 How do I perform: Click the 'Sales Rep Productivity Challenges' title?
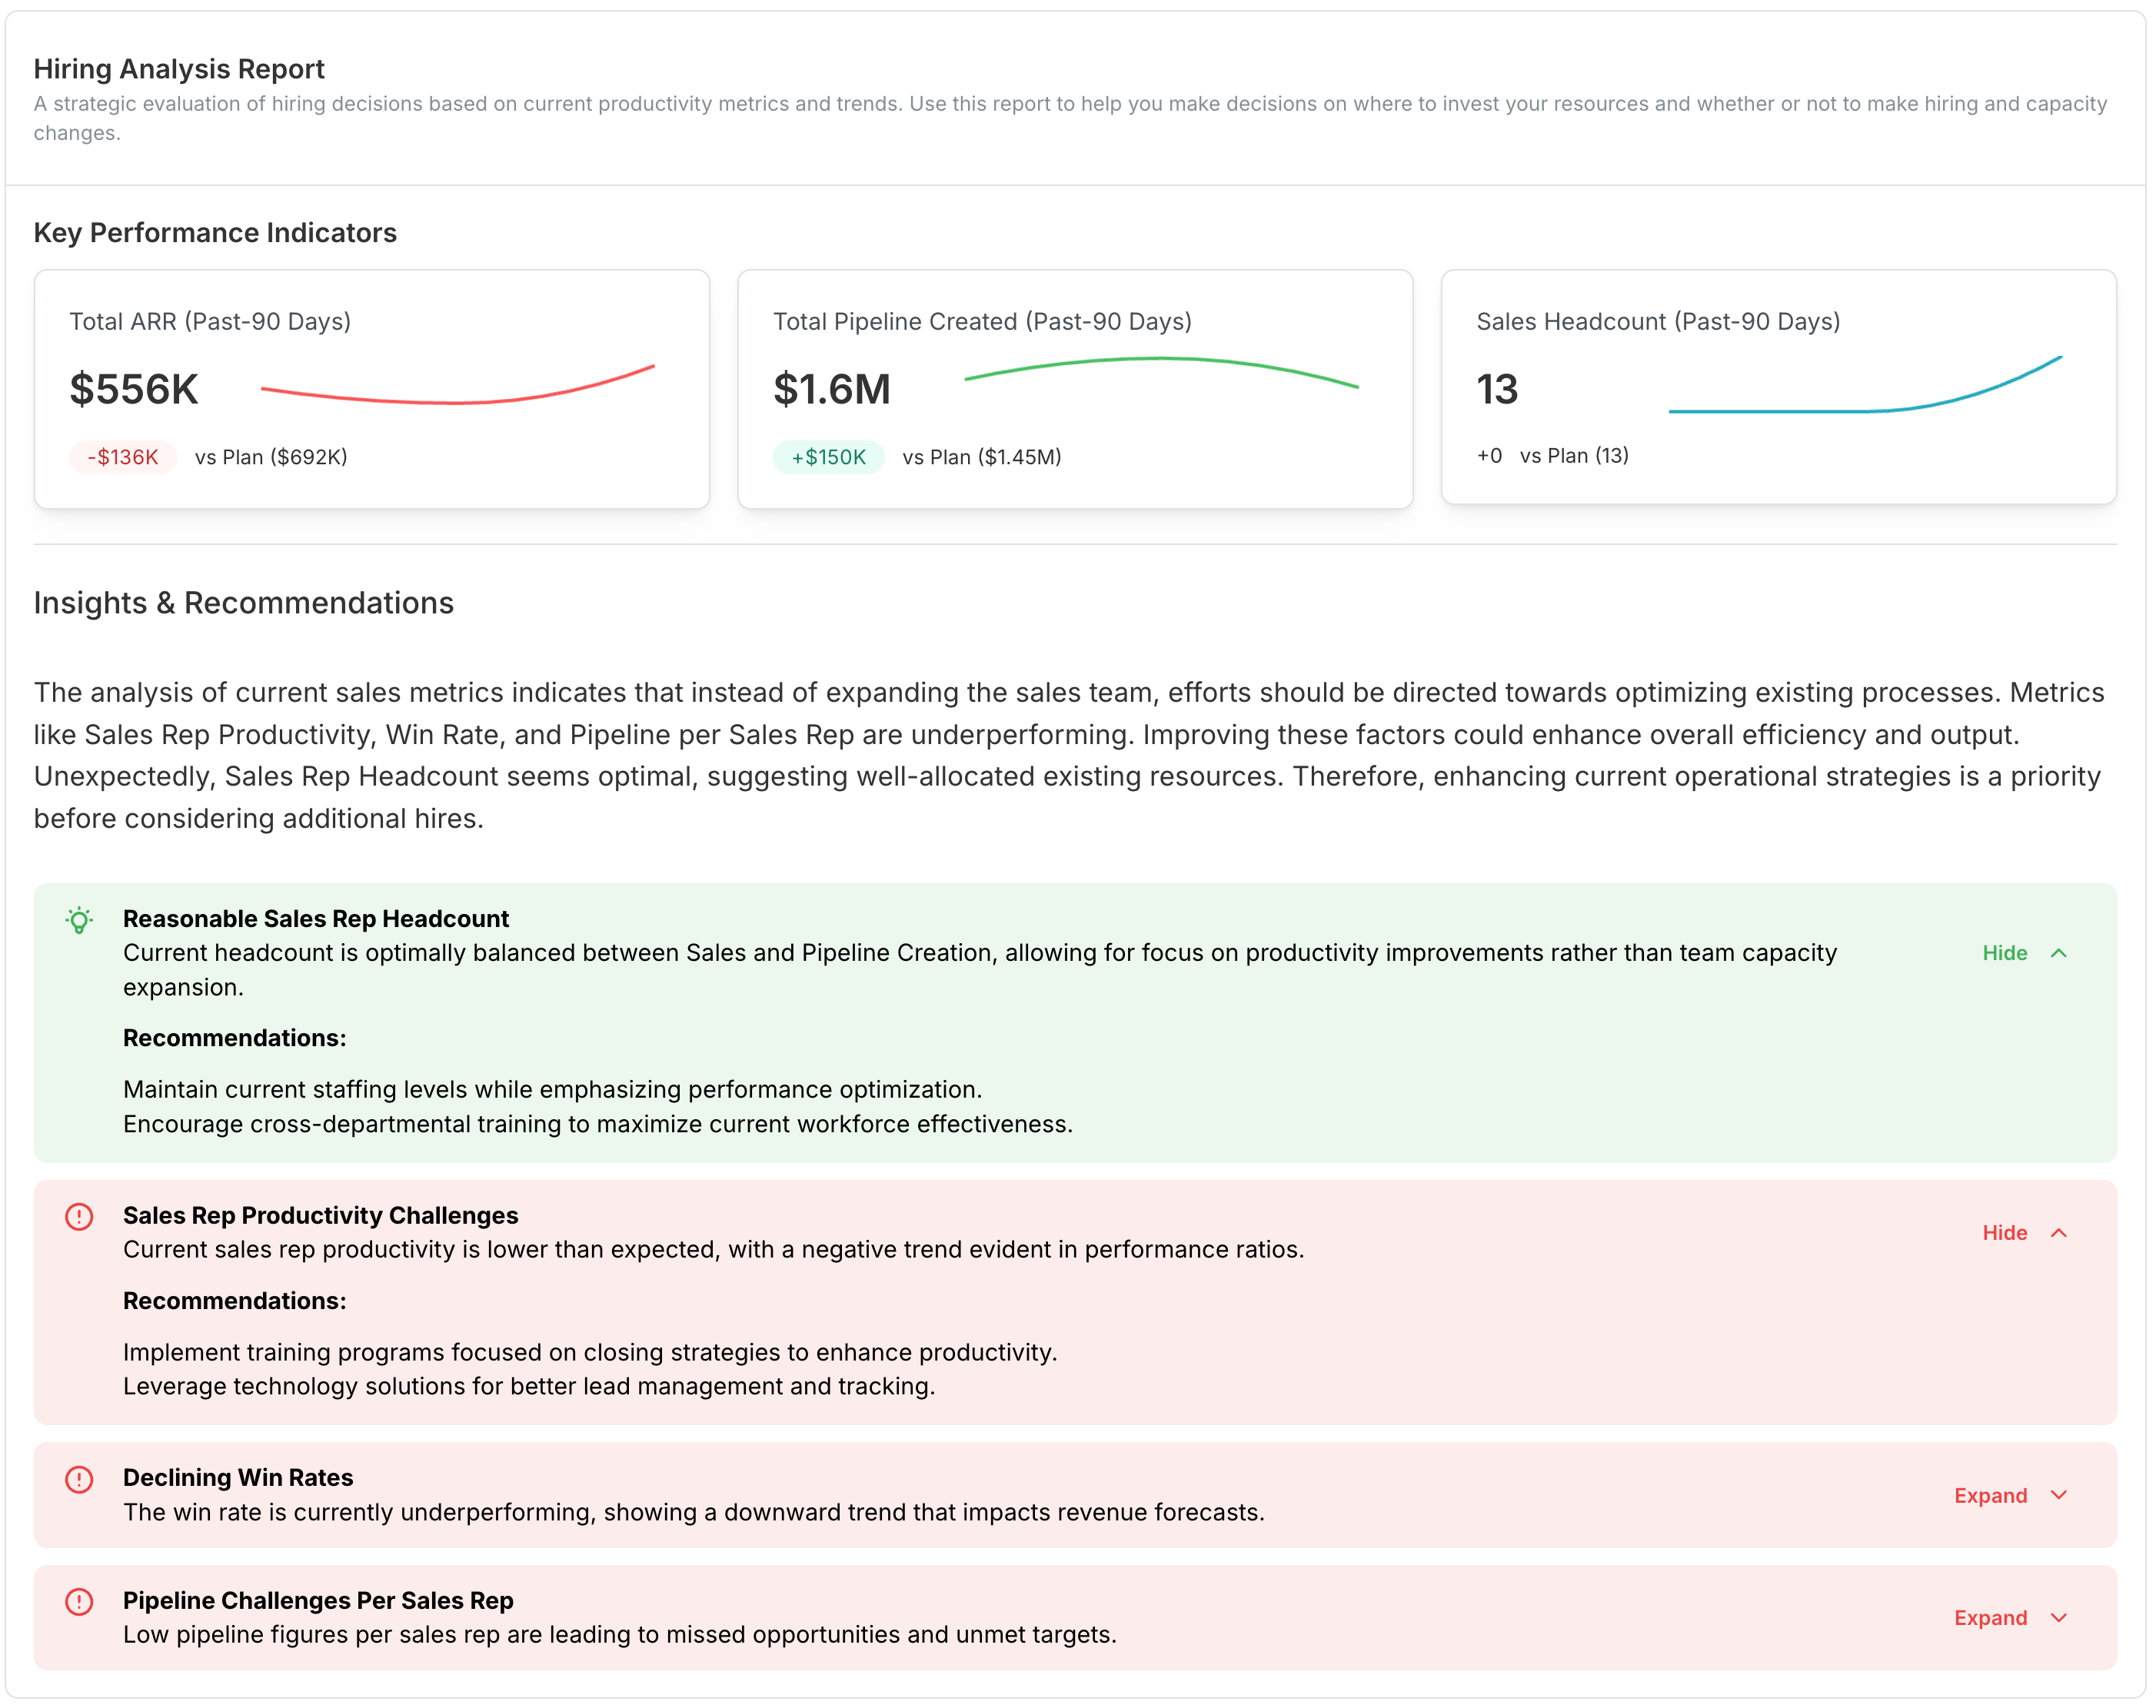[x=320, y=1216]
